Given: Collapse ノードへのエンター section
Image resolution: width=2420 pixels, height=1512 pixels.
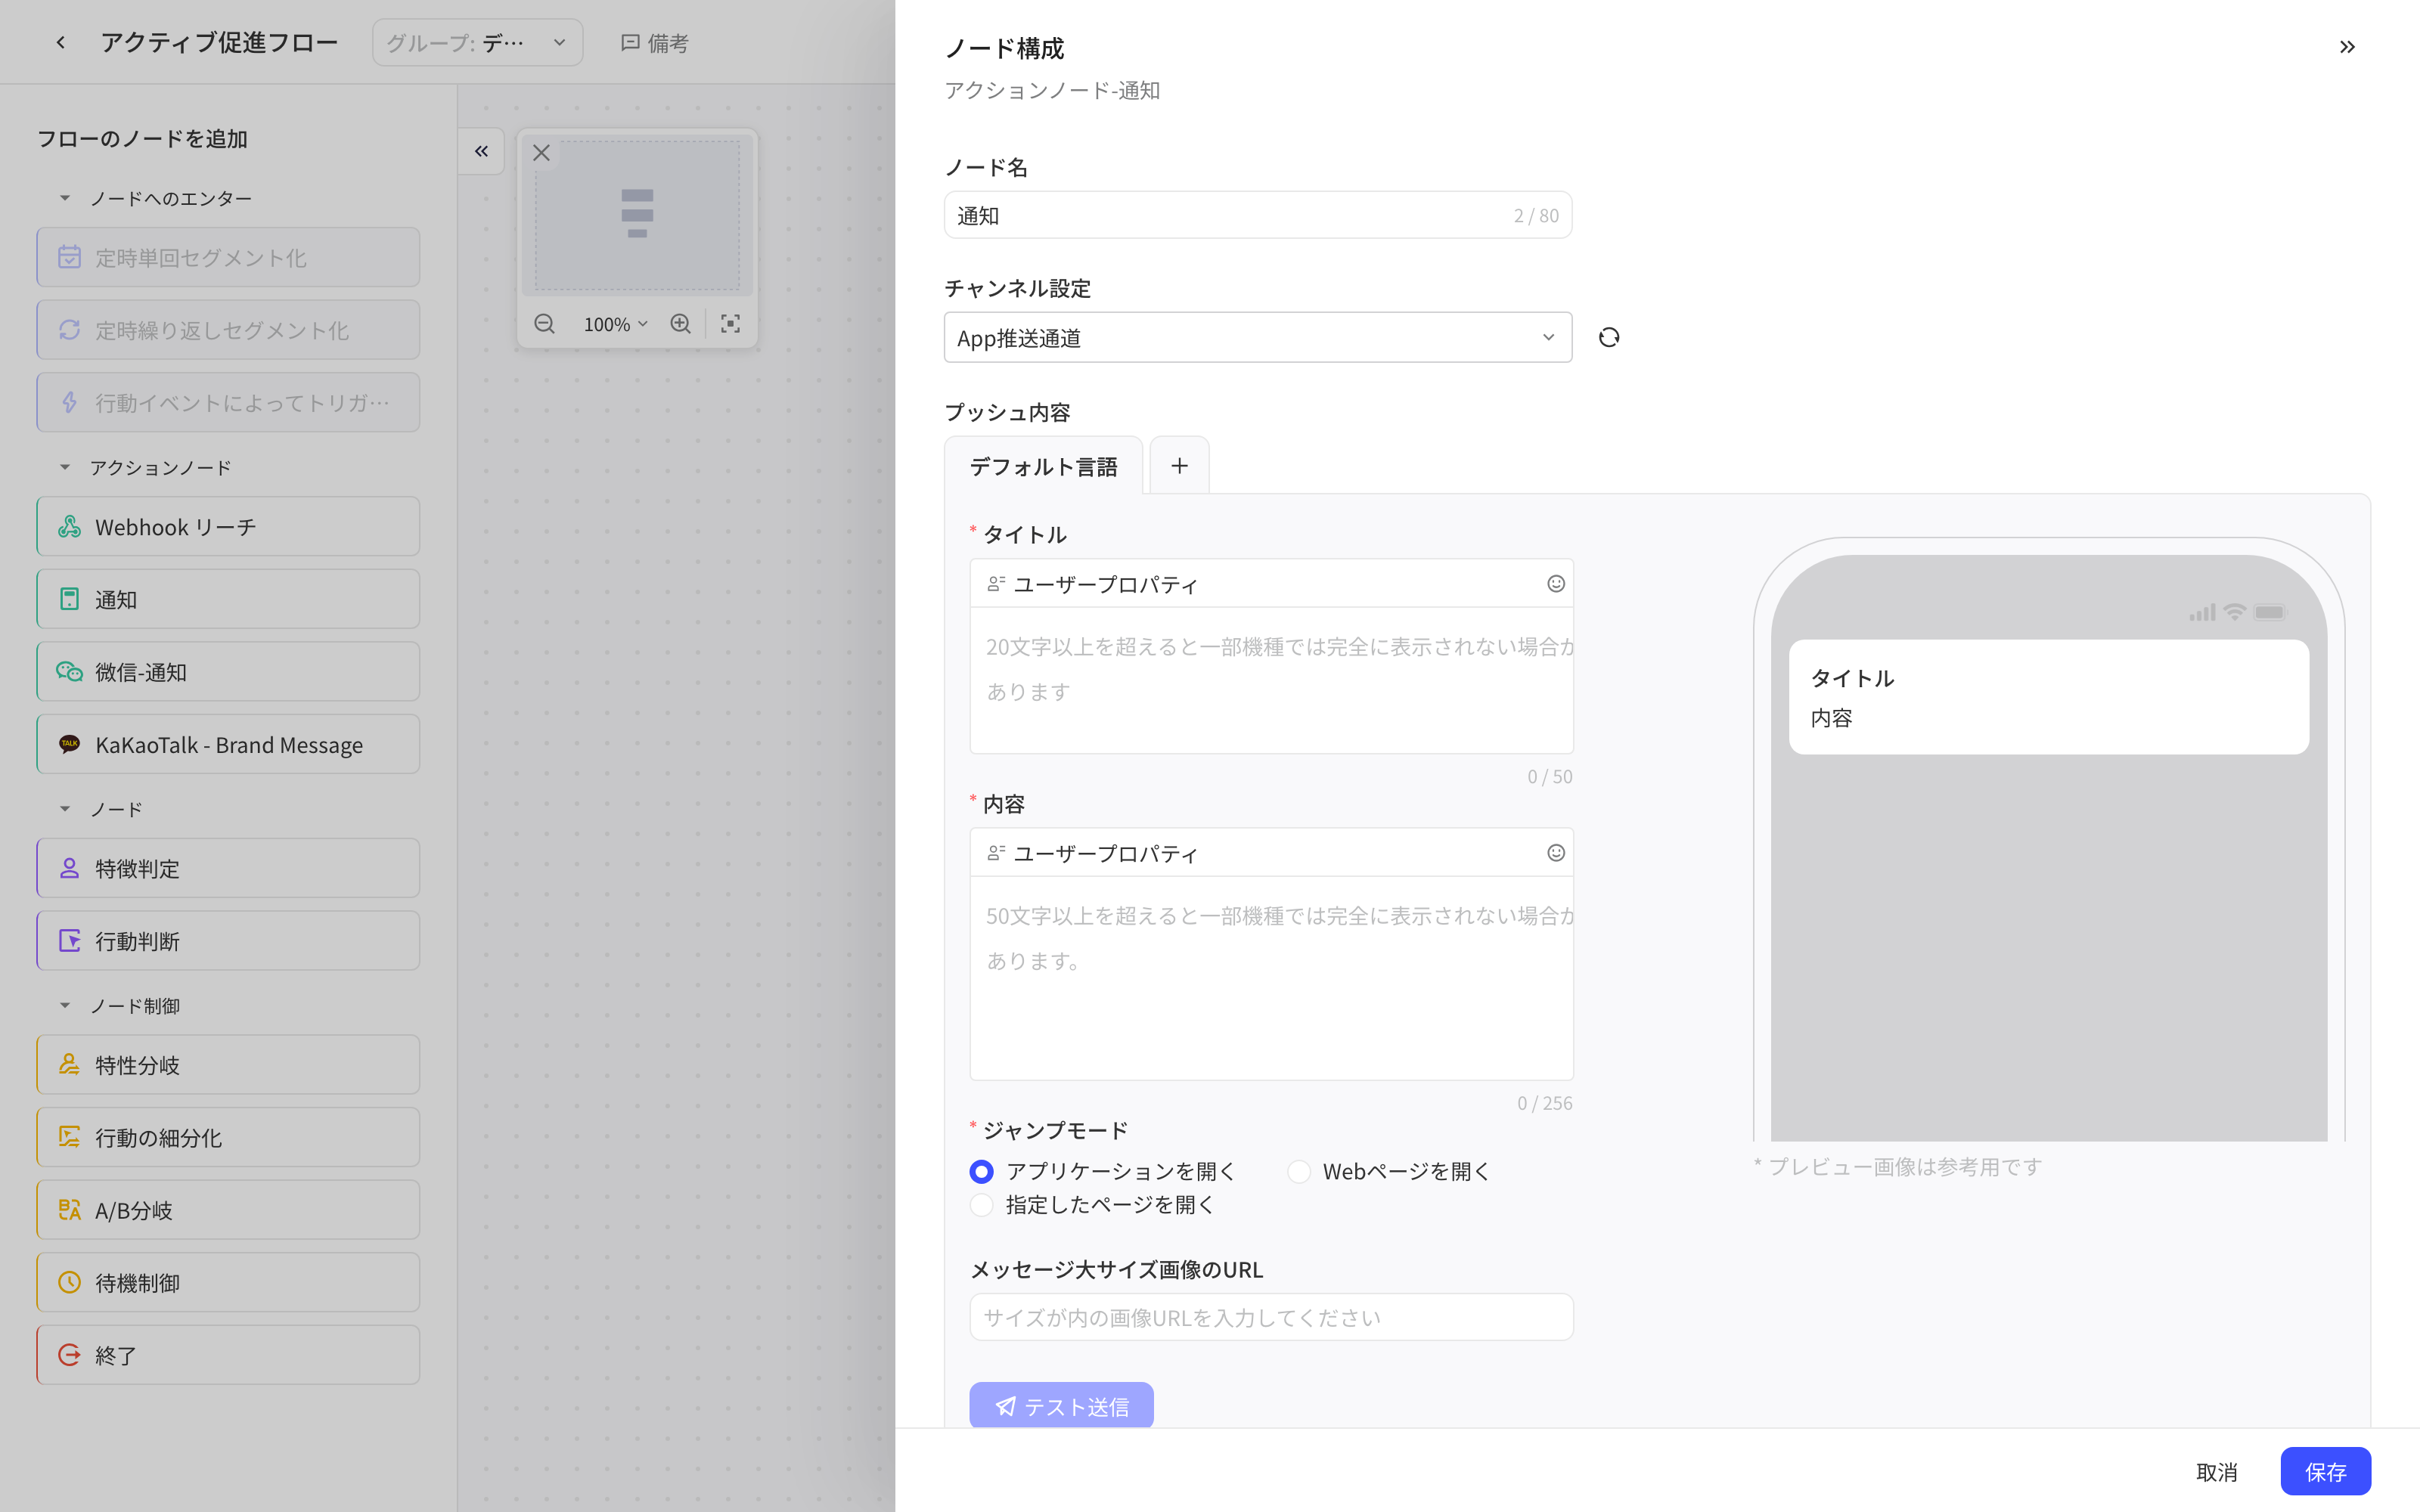Looking at the screenshot, I should click(x=65, y=198).
